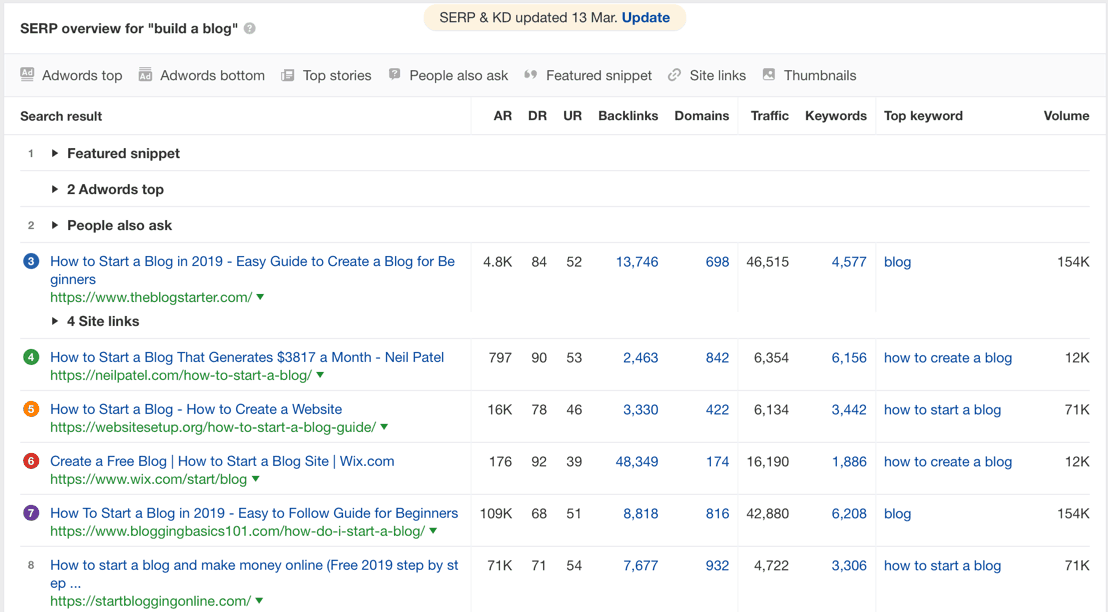Click 'how to create a blog' in Neil Patel row
The width and height of the screenshot is (1108, 612).
[x=948, y=358]
